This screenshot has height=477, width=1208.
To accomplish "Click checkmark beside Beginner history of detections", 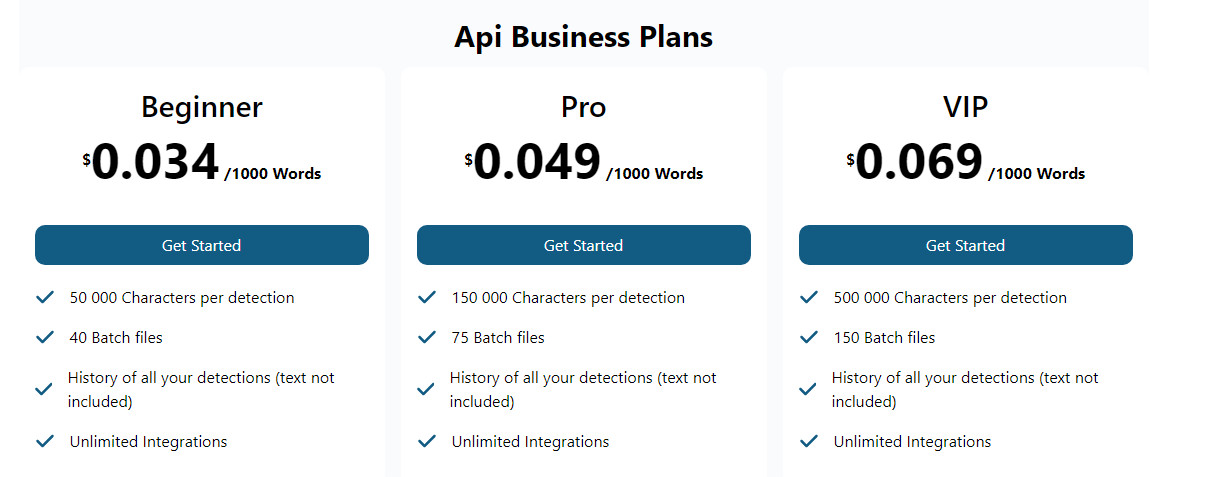I will [x=44, y=389].
